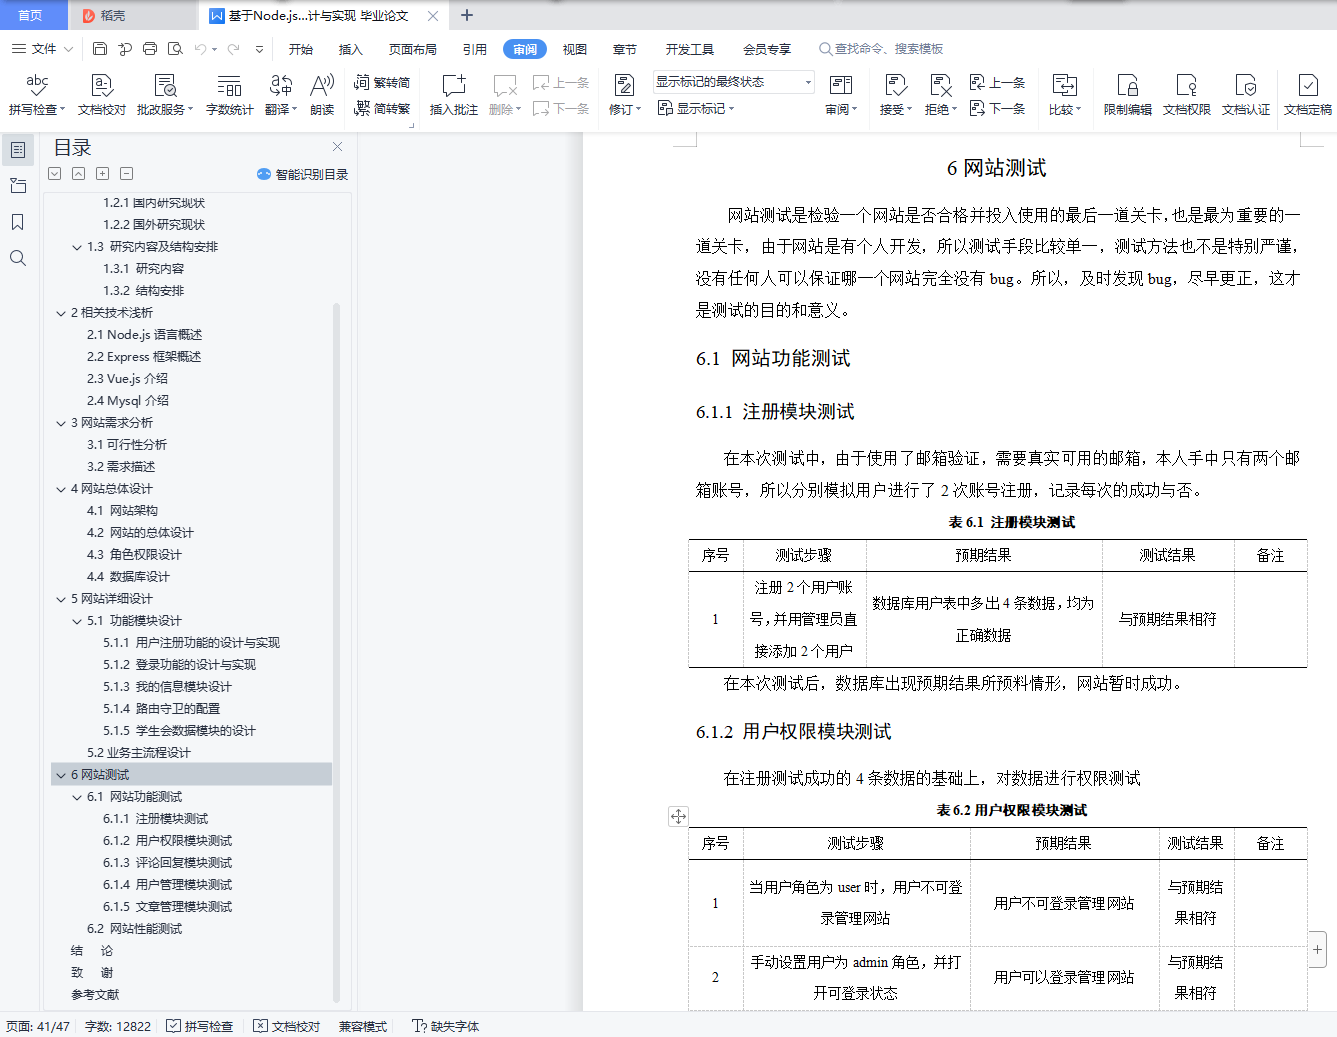Screen dimensions: 1337x1037
Task: Close the 目录 navigation pane
Action: 337,147
